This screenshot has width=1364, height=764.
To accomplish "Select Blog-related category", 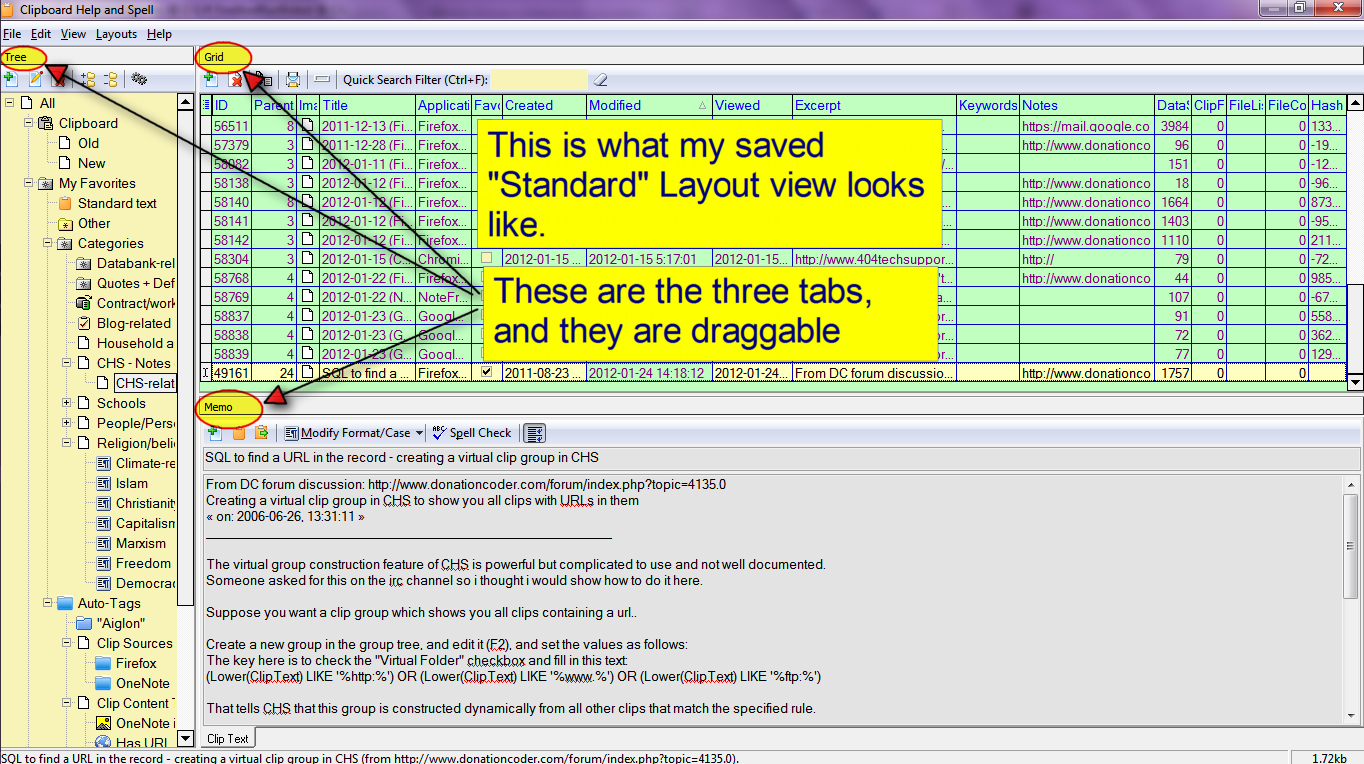I will coord(134,323).
